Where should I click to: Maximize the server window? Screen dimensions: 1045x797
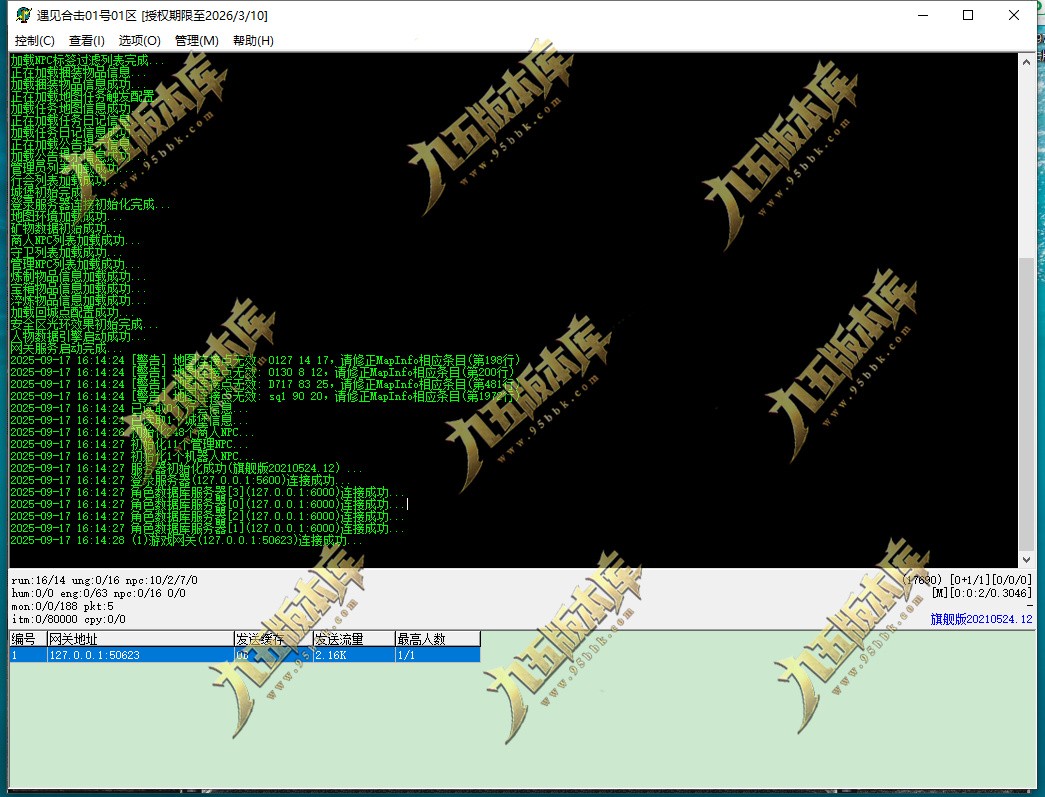click(968, 15)
